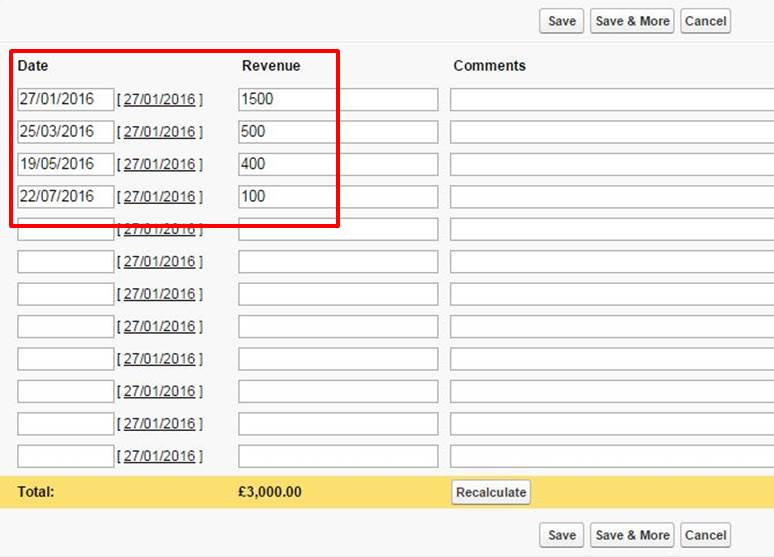This screenshot has width=774, height=557.
Task: Focus the revenue field containing 100
Action: pos(338,197)
